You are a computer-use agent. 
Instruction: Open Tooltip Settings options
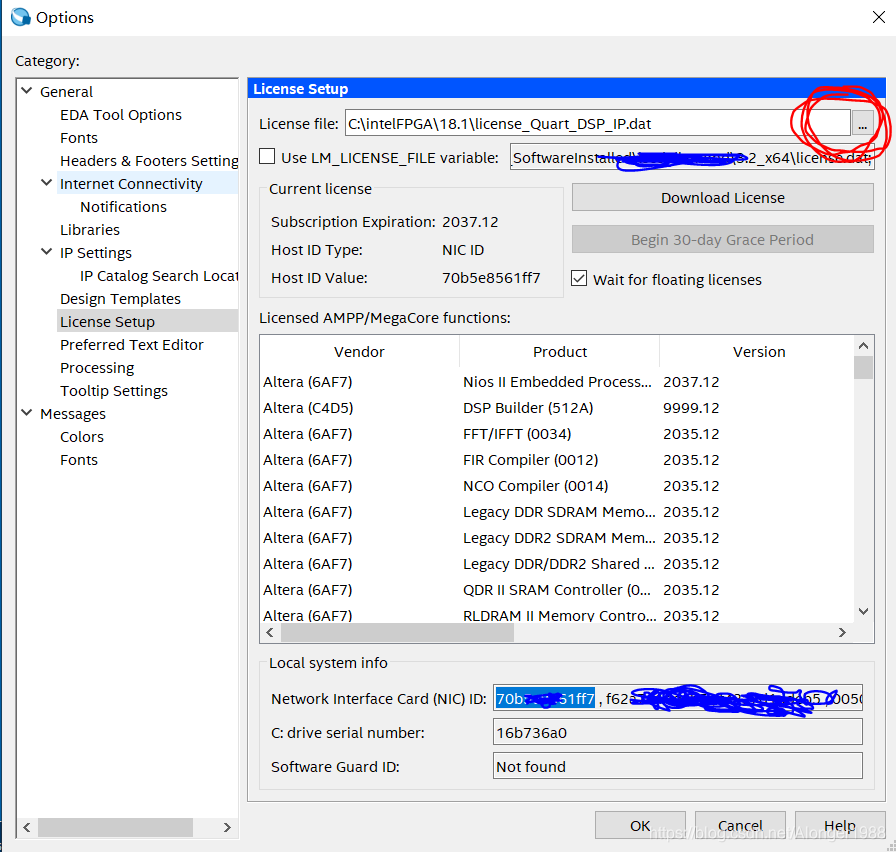tap(114, 390)
